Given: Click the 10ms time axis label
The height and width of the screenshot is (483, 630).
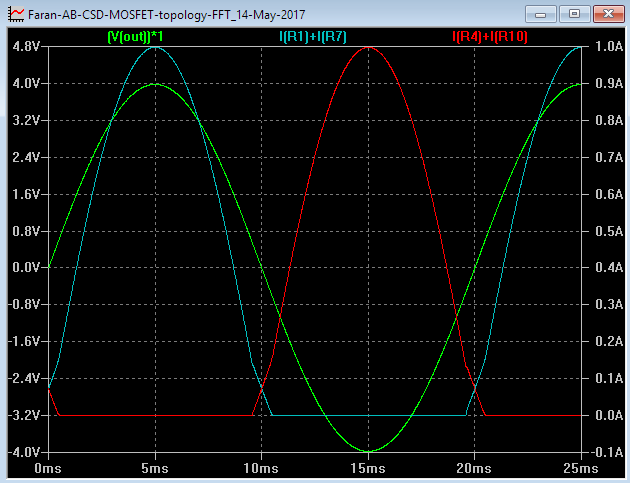Looking at the screenshot, I should tap(261, 469).
